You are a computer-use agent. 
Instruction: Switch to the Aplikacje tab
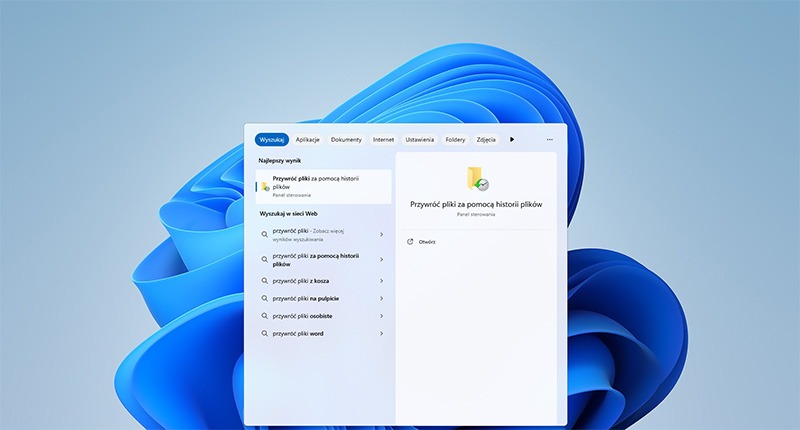point(308,139)
